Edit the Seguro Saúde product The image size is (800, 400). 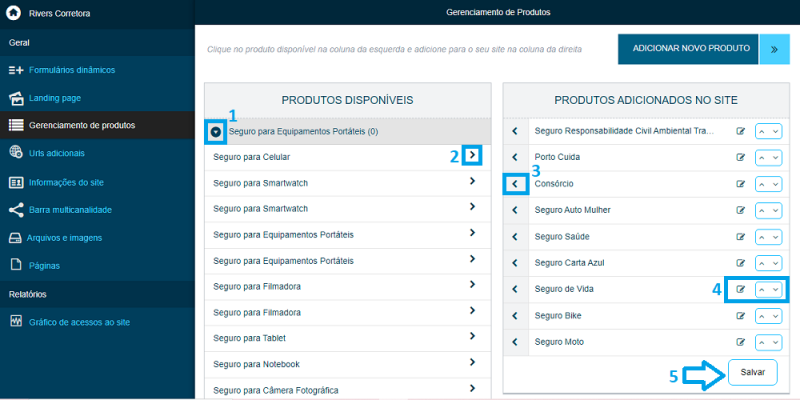coord(740,237)
